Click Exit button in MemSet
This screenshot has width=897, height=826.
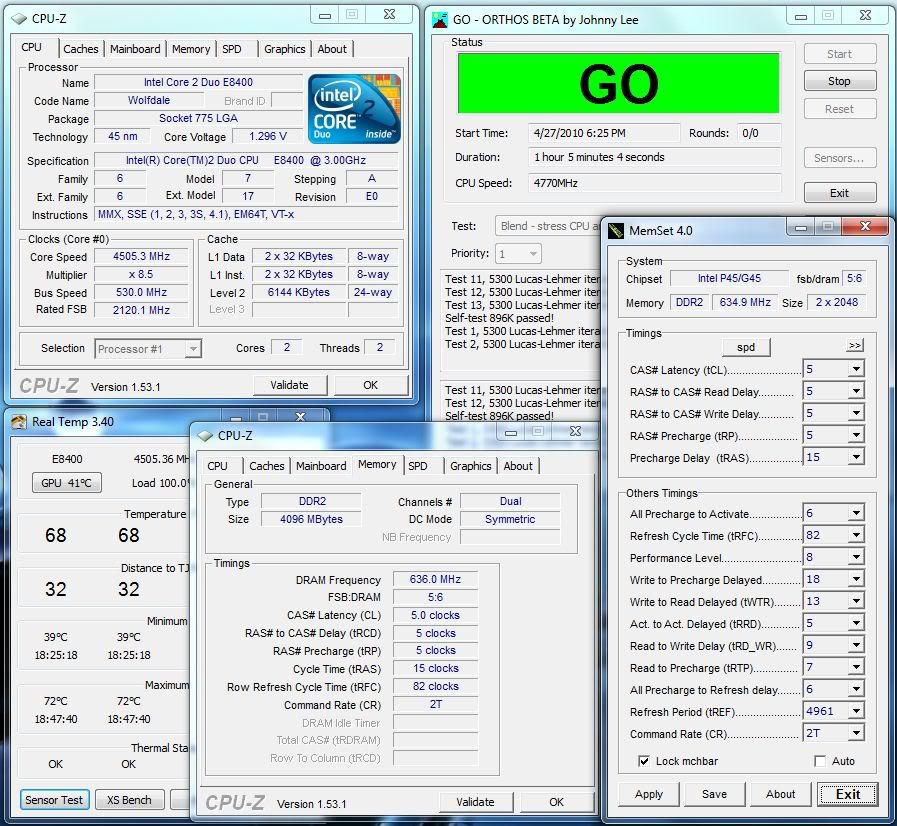point(848,795)
